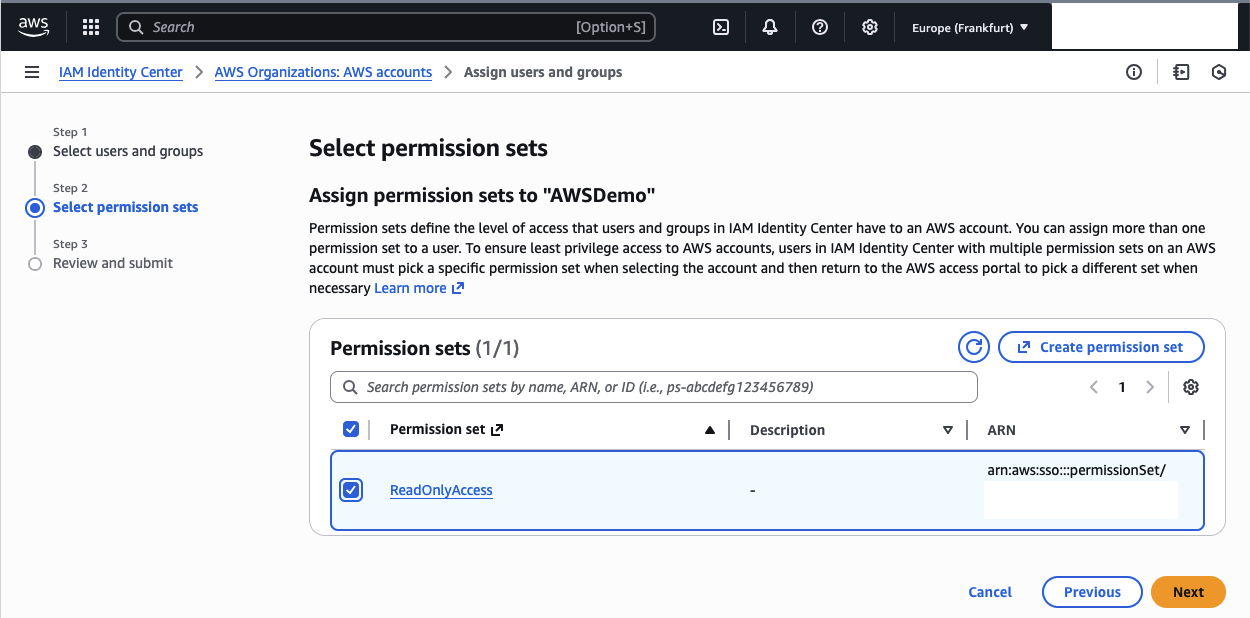Click into the permission sets search field
Image resolution: width=1250 pixels, height=618 pixels.
(x=654, y=387)
